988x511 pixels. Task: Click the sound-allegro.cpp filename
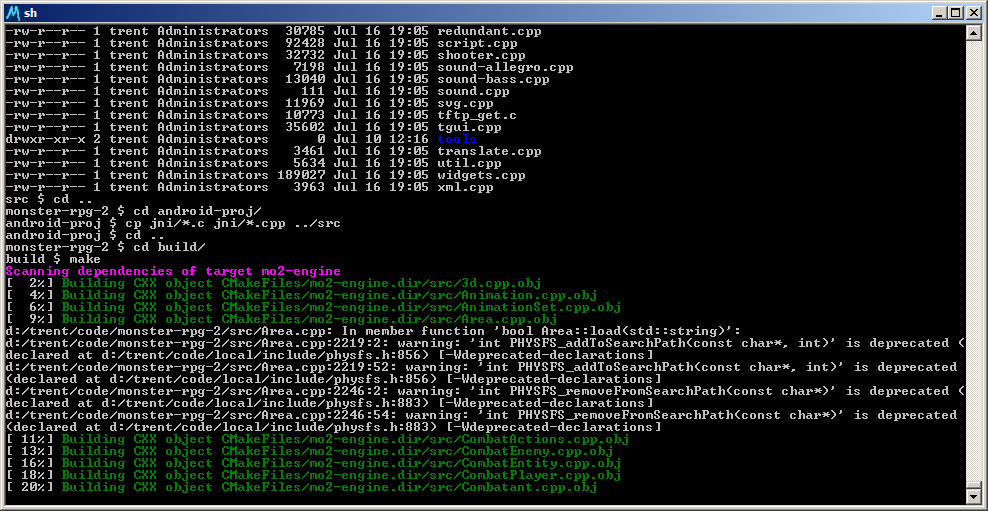[x=505, y=67]
